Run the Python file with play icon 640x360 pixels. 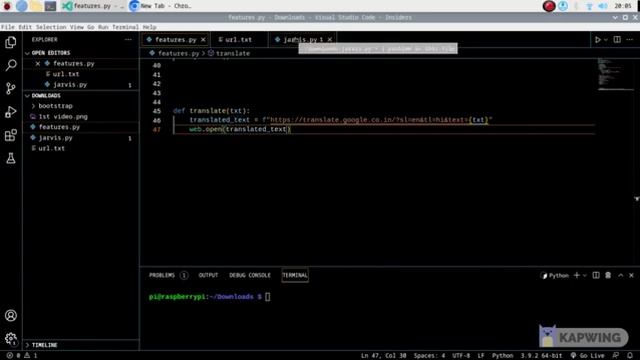(598, 40)
